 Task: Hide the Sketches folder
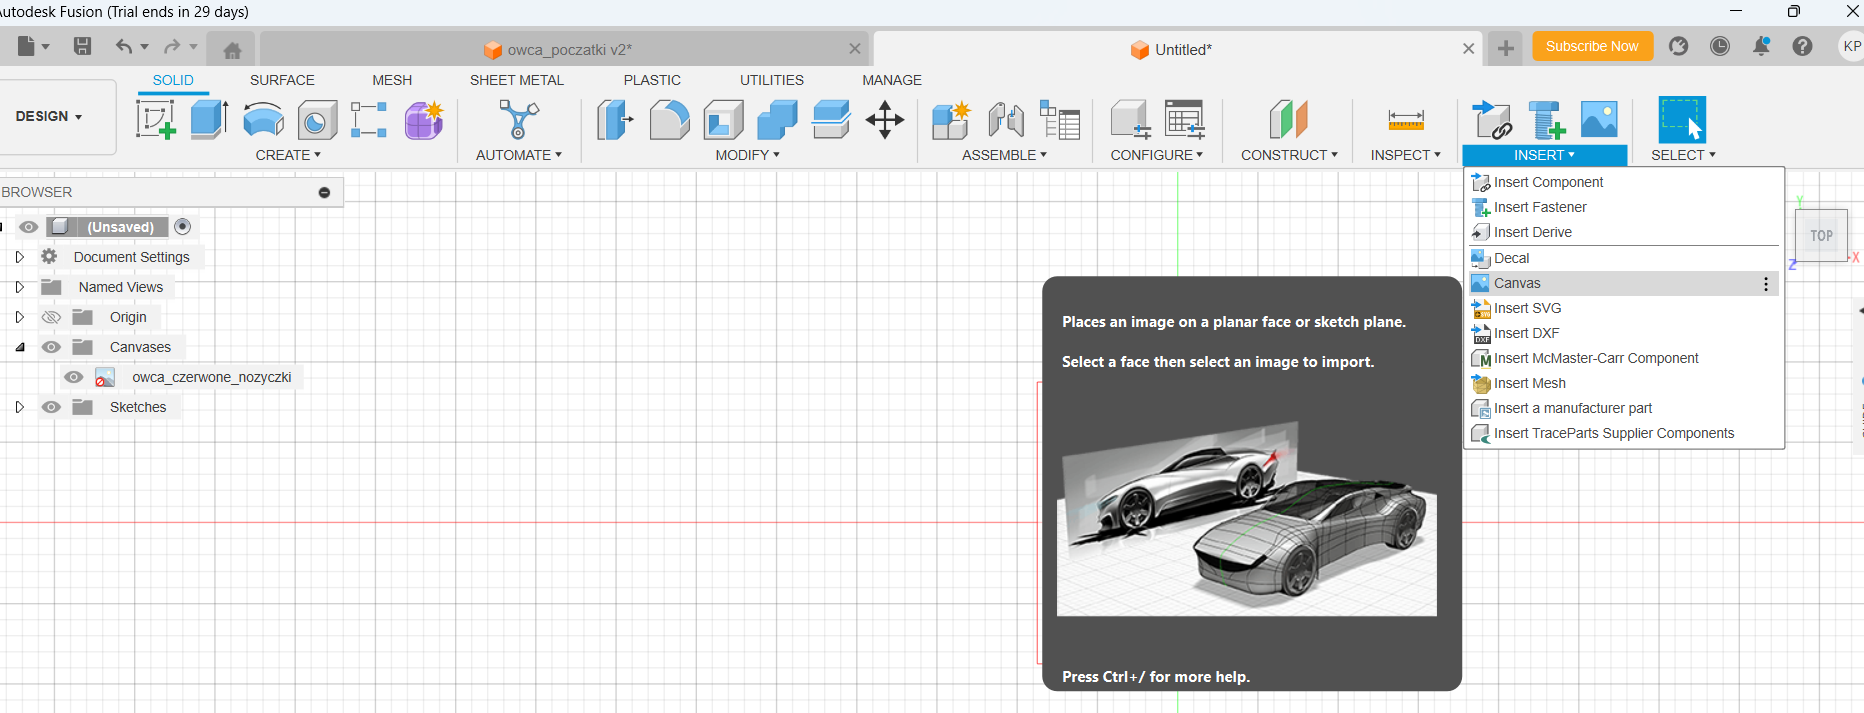click(x=51, y=407)
